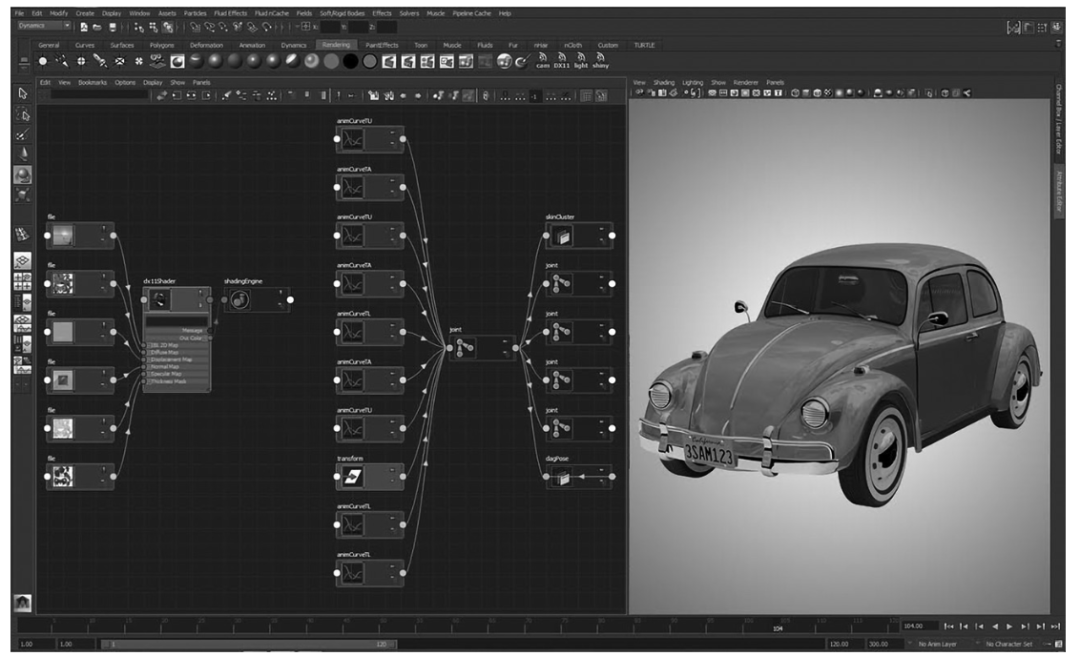Image resolution: width=1080 pixels, height=656 pixels.
Task: Click the four-pane layout icon in toolbox
Action: [x=23, y=281]
